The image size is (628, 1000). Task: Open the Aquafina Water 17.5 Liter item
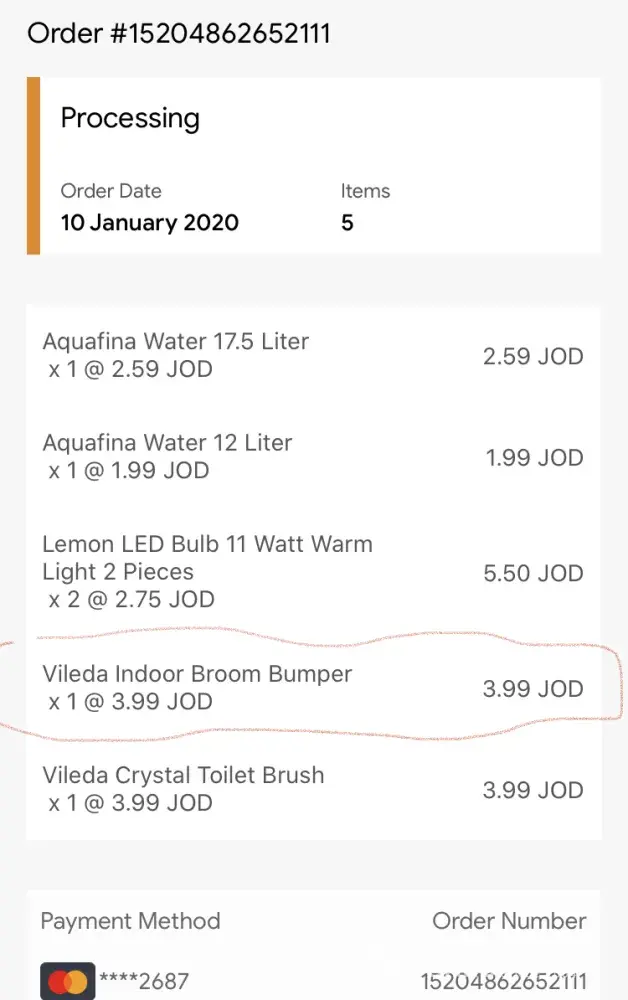point(176,341)
